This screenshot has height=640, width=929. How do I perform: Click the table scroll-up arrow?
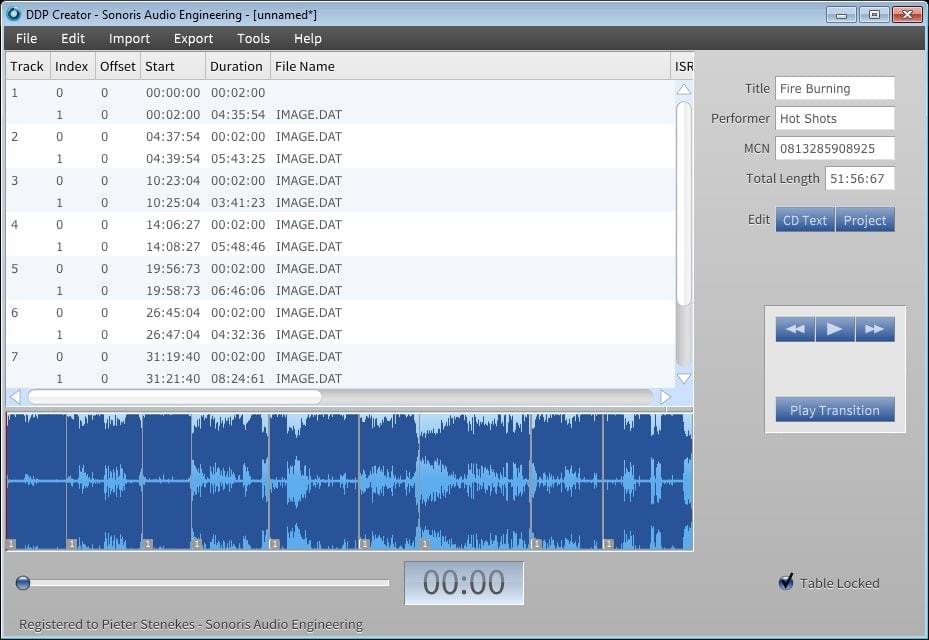point(684,90)
